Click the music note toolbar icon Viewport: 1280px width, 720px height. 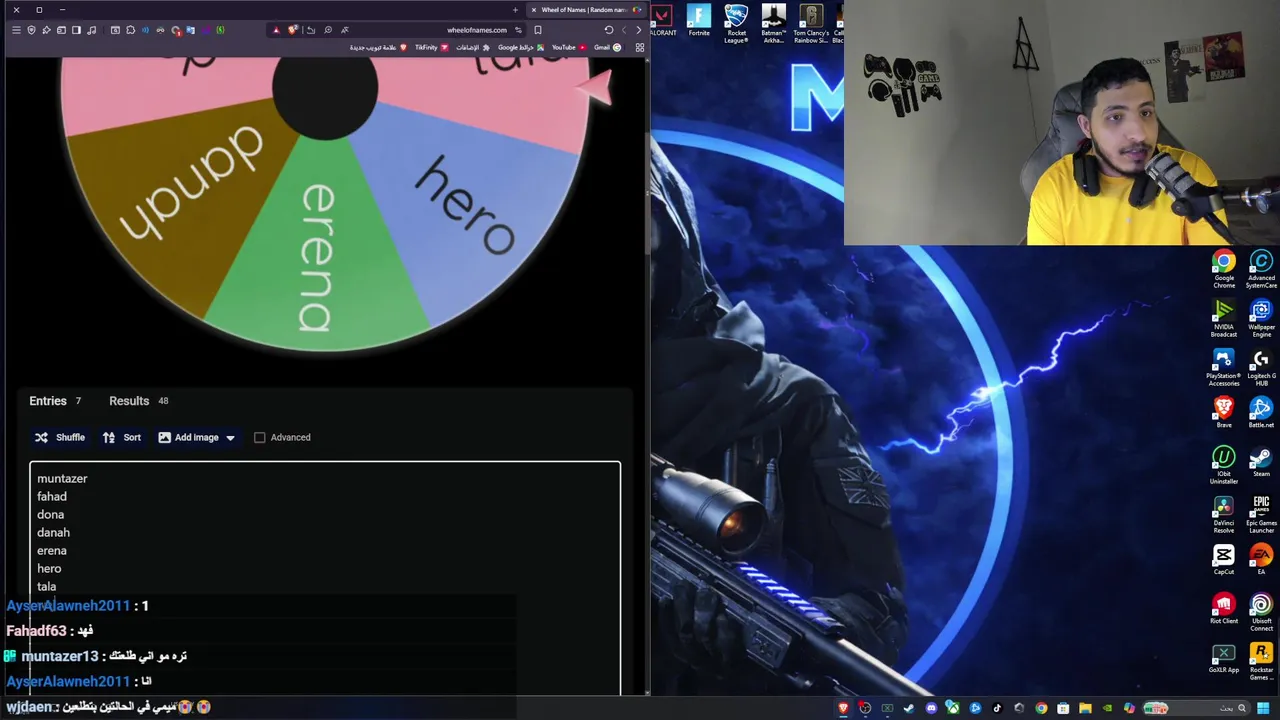(91, 30)
